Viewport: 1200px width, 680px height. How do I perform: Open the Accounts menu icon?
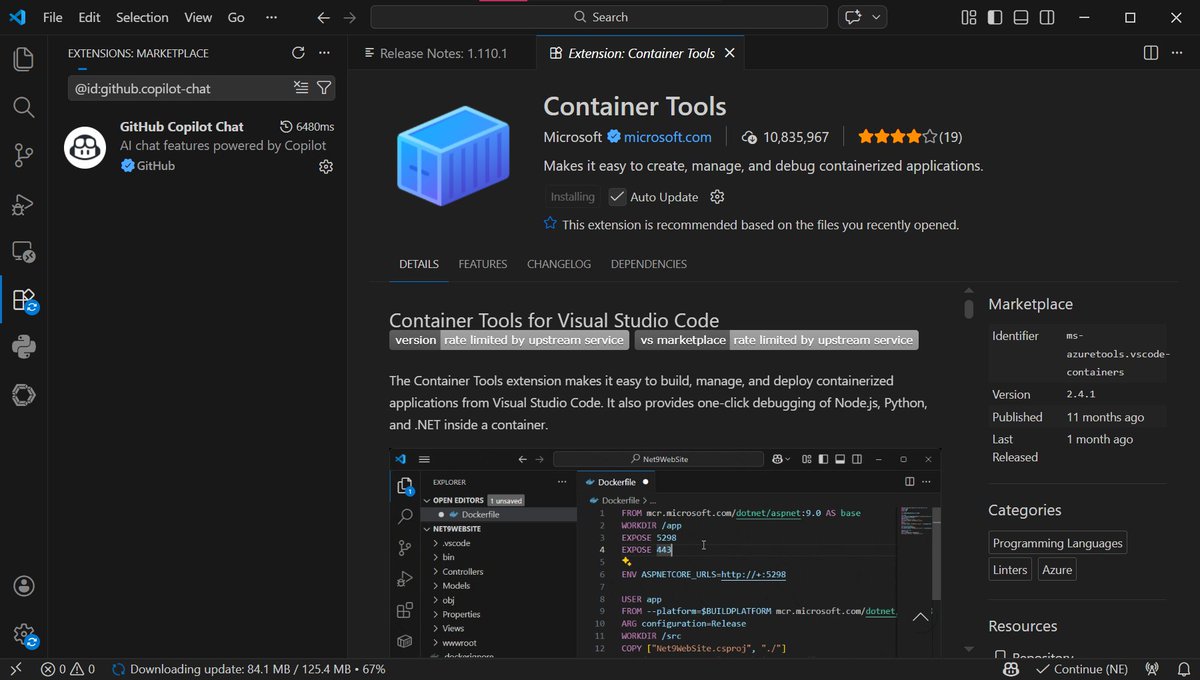(23, 586)
